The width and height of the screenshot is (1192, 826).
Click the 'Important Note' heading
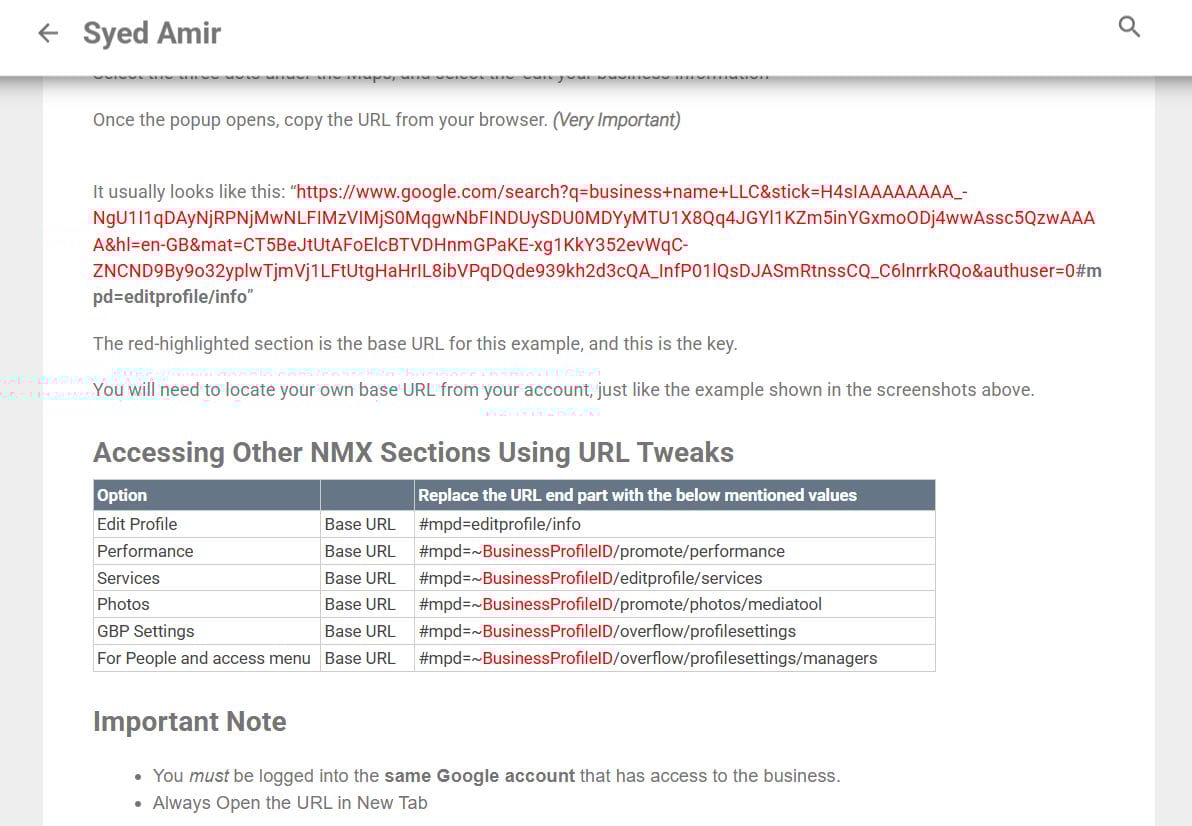point(189,722)
